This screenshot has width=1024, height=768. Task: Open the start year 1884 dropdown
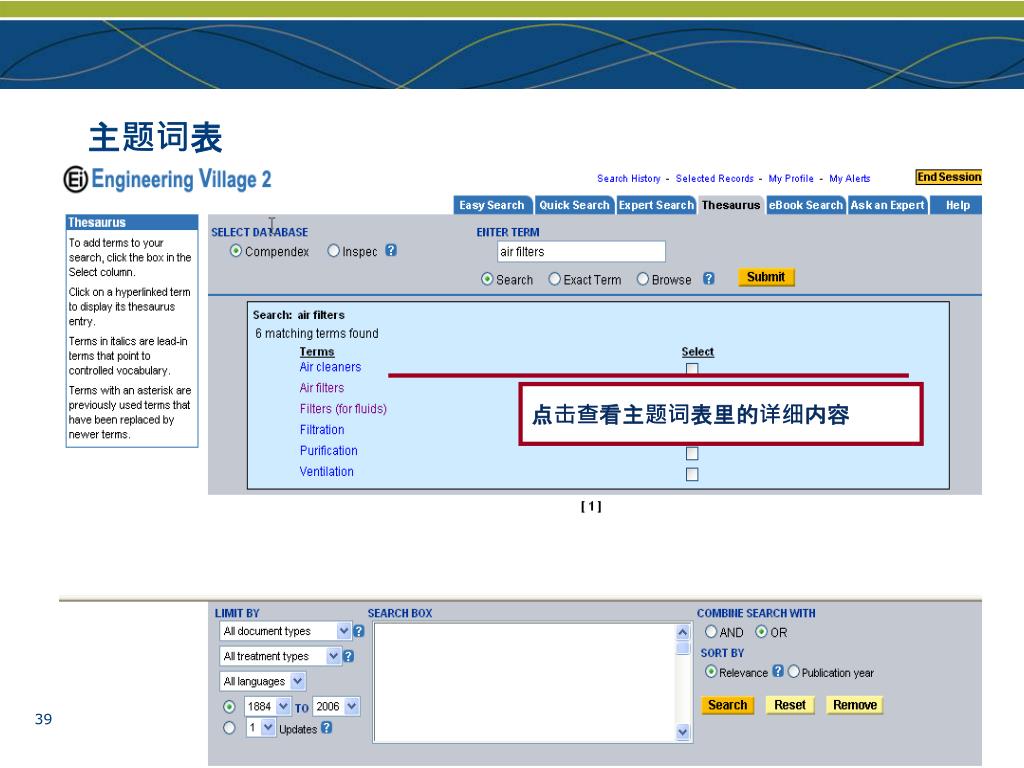(267, 706)
